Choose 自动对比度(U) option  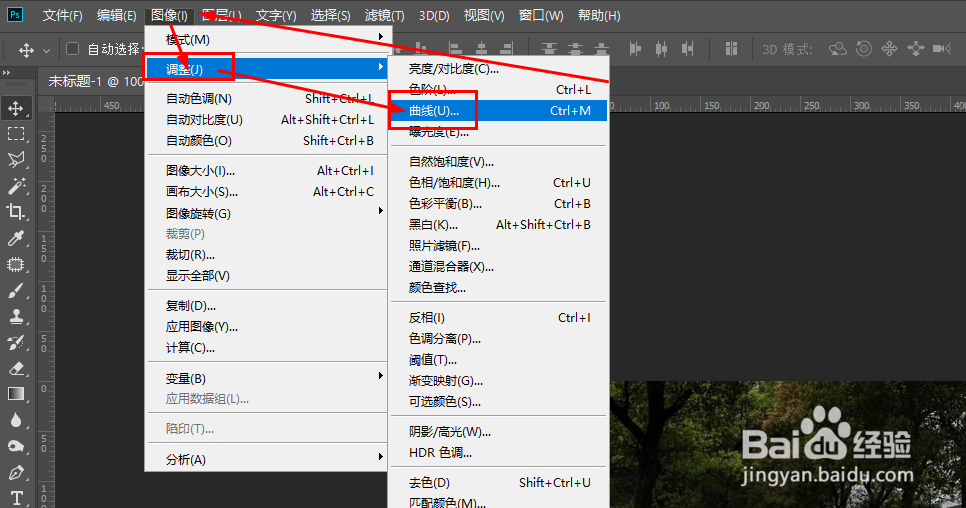pyautogui.click(x=266, y=119)
